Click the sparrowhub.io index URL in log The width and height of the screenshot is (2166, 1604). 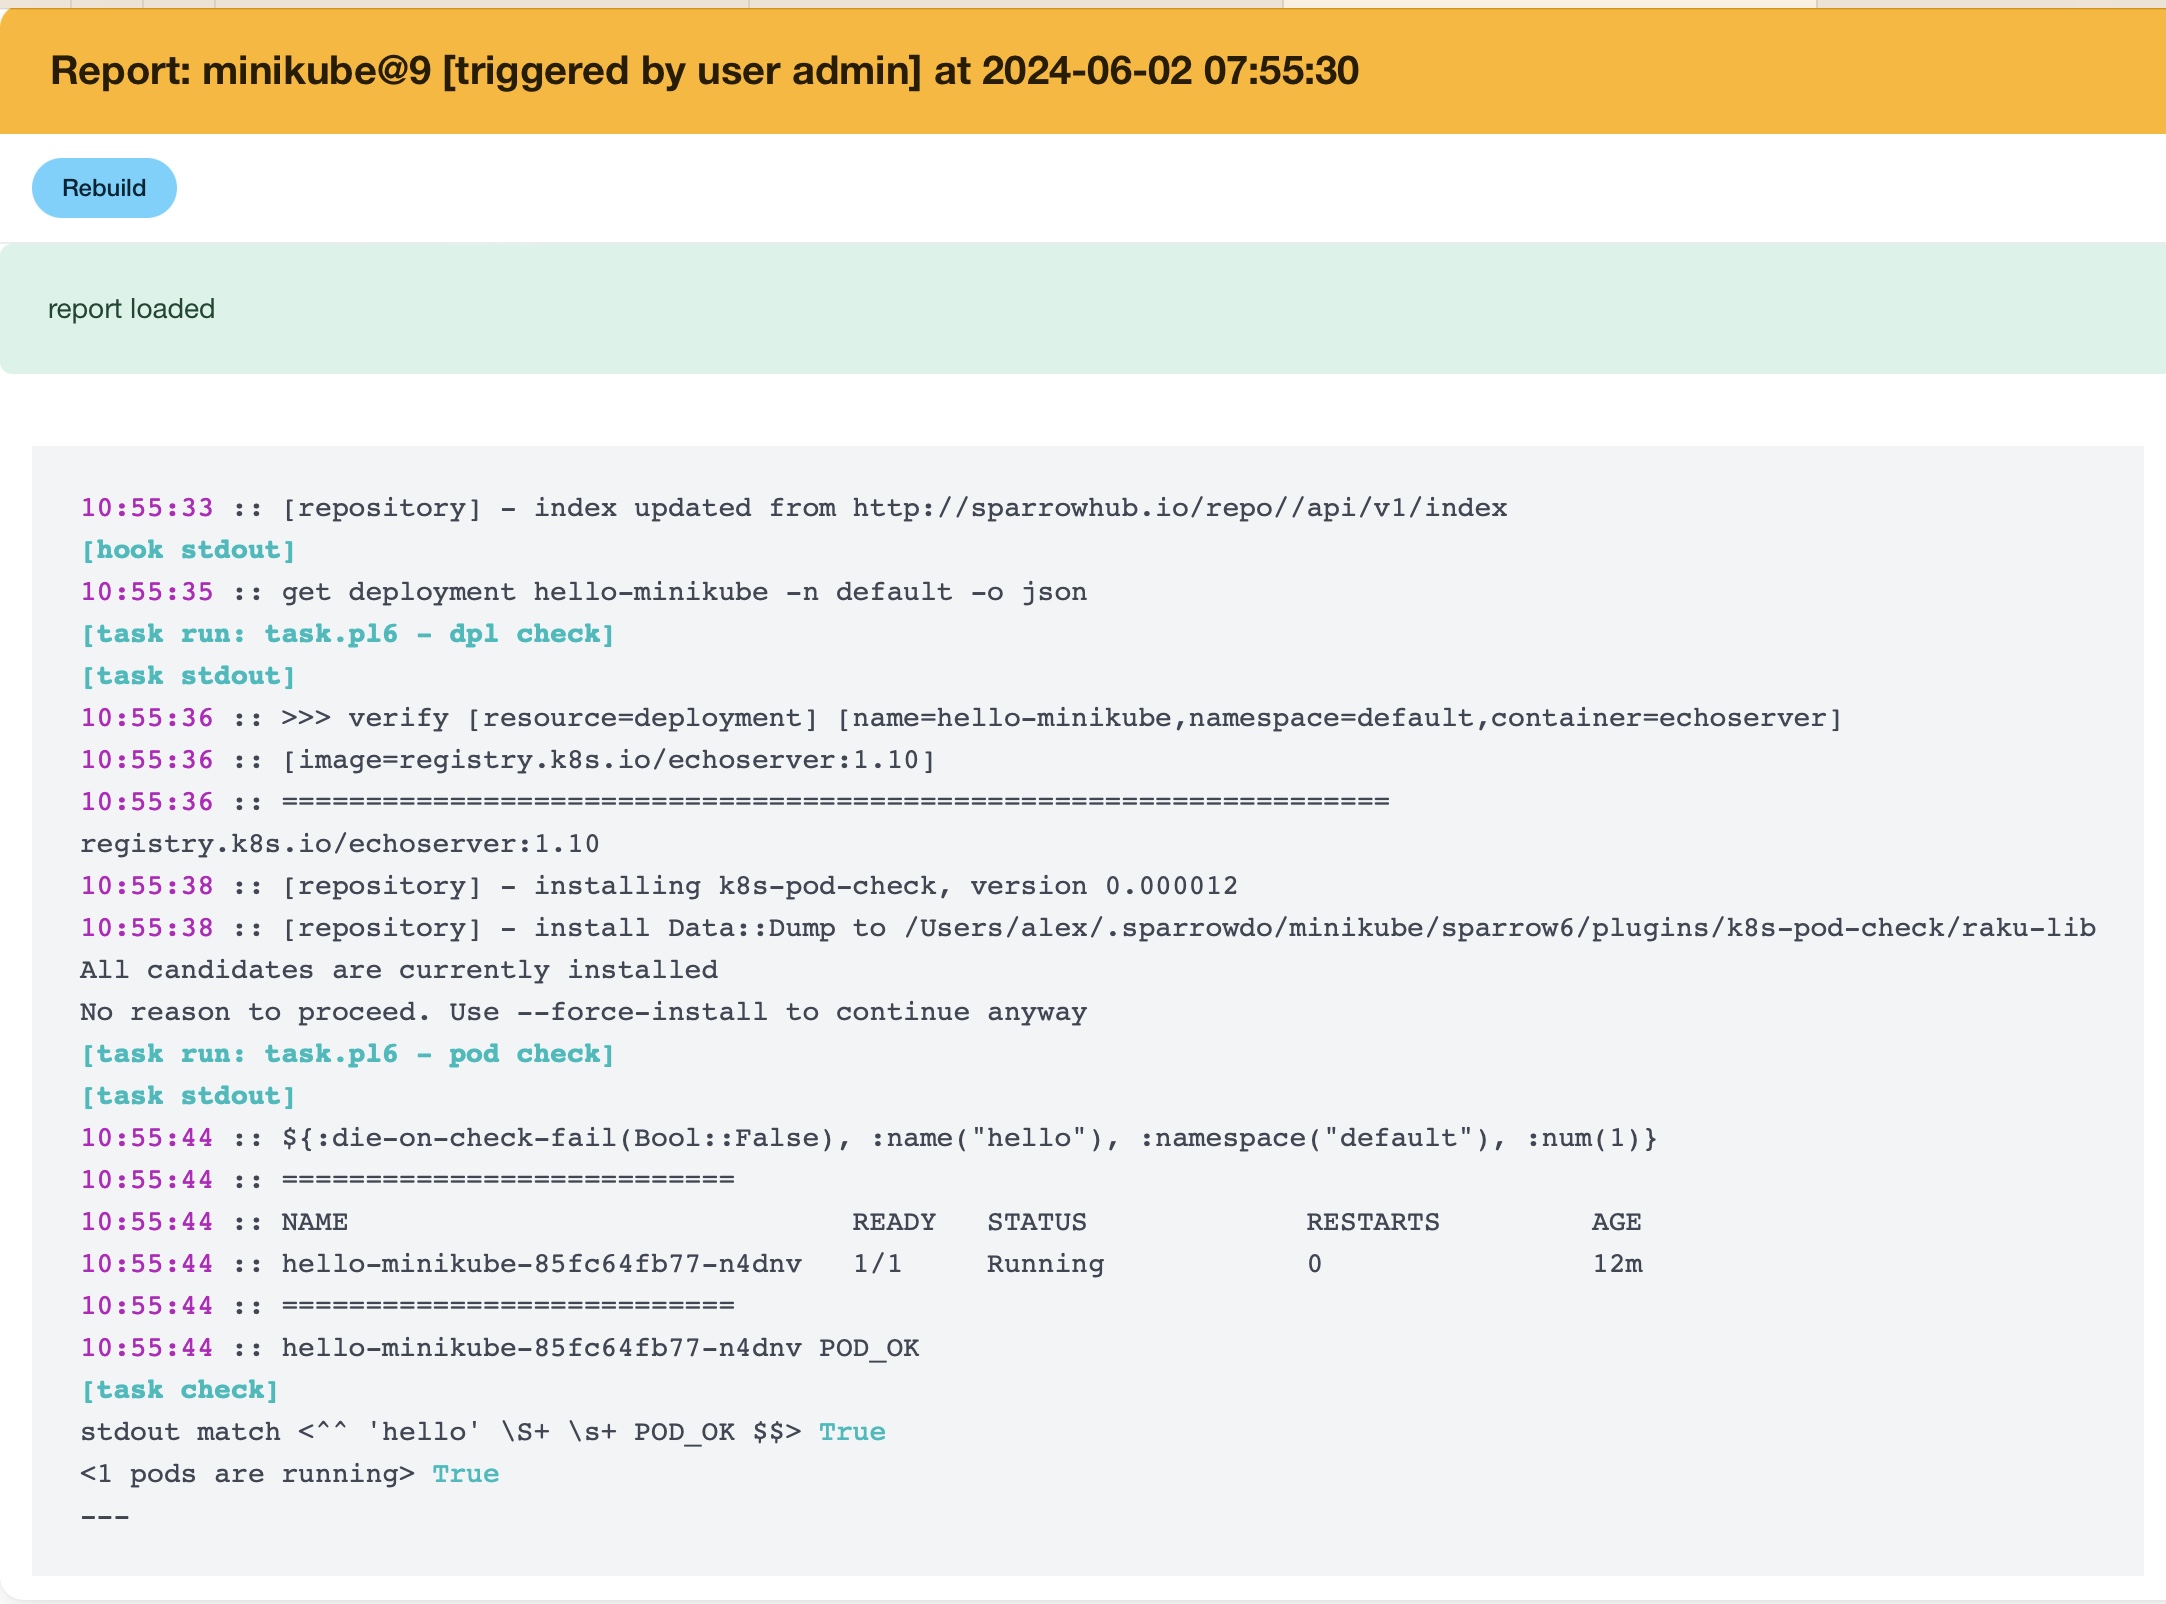tap(1179, 508)
